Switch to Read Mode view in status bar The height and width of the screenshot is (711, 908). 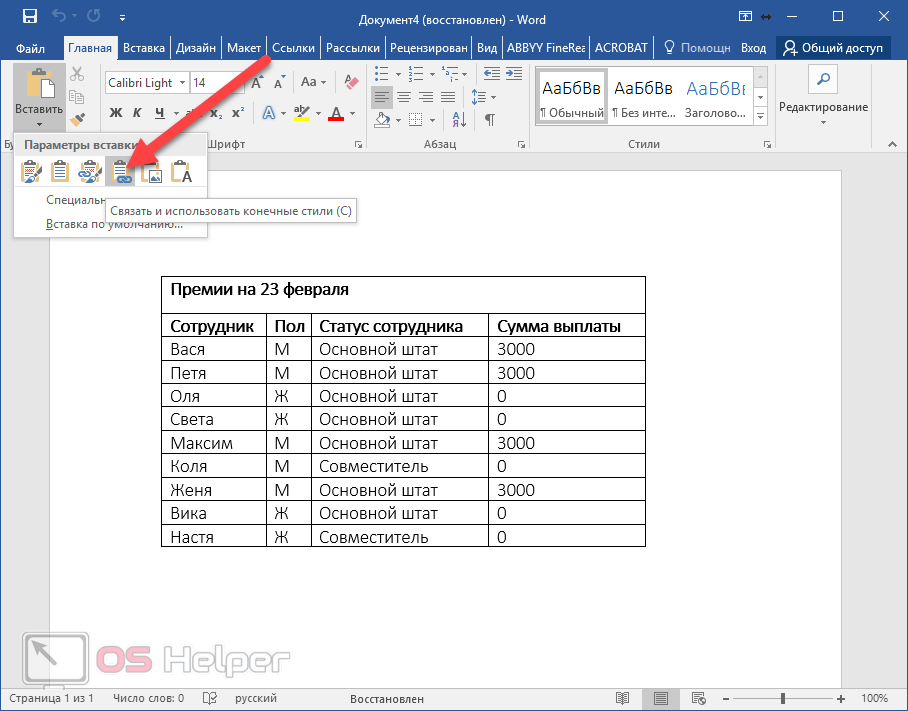(623, 698)
